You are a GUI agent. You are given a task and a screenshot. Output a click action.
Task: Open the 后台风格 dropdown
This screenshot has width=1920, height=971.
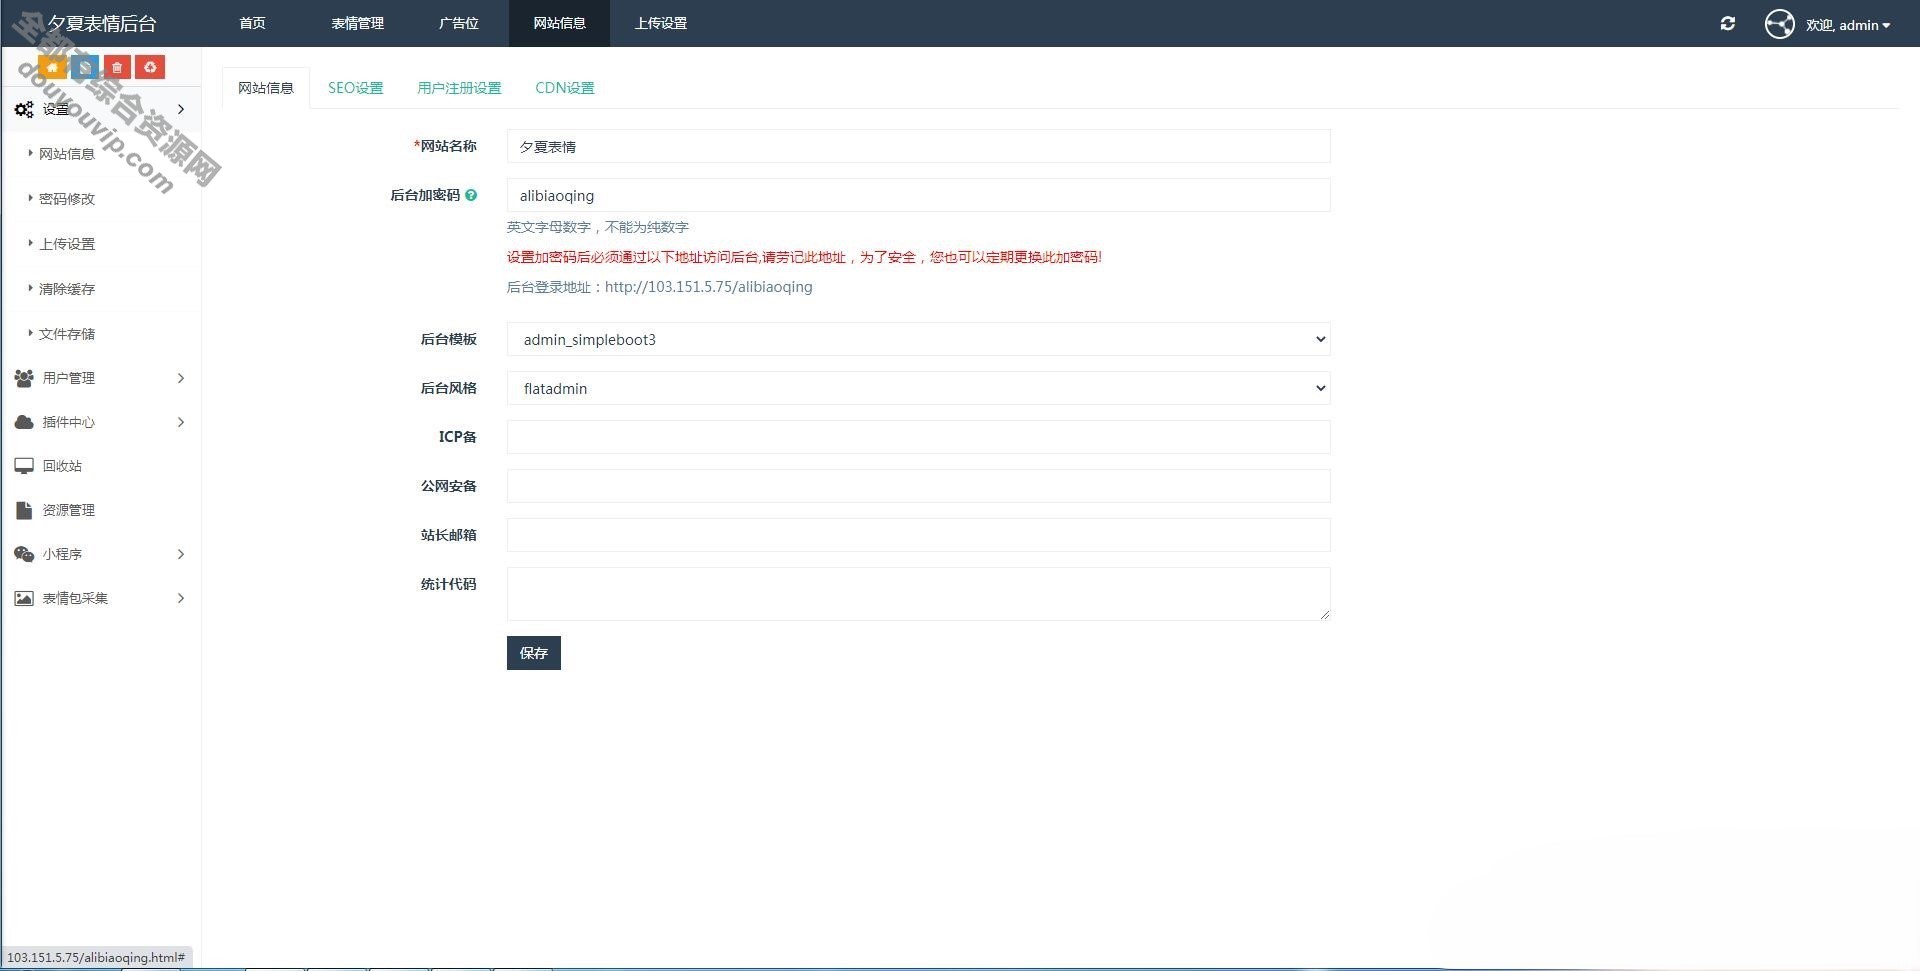point(918,388)
